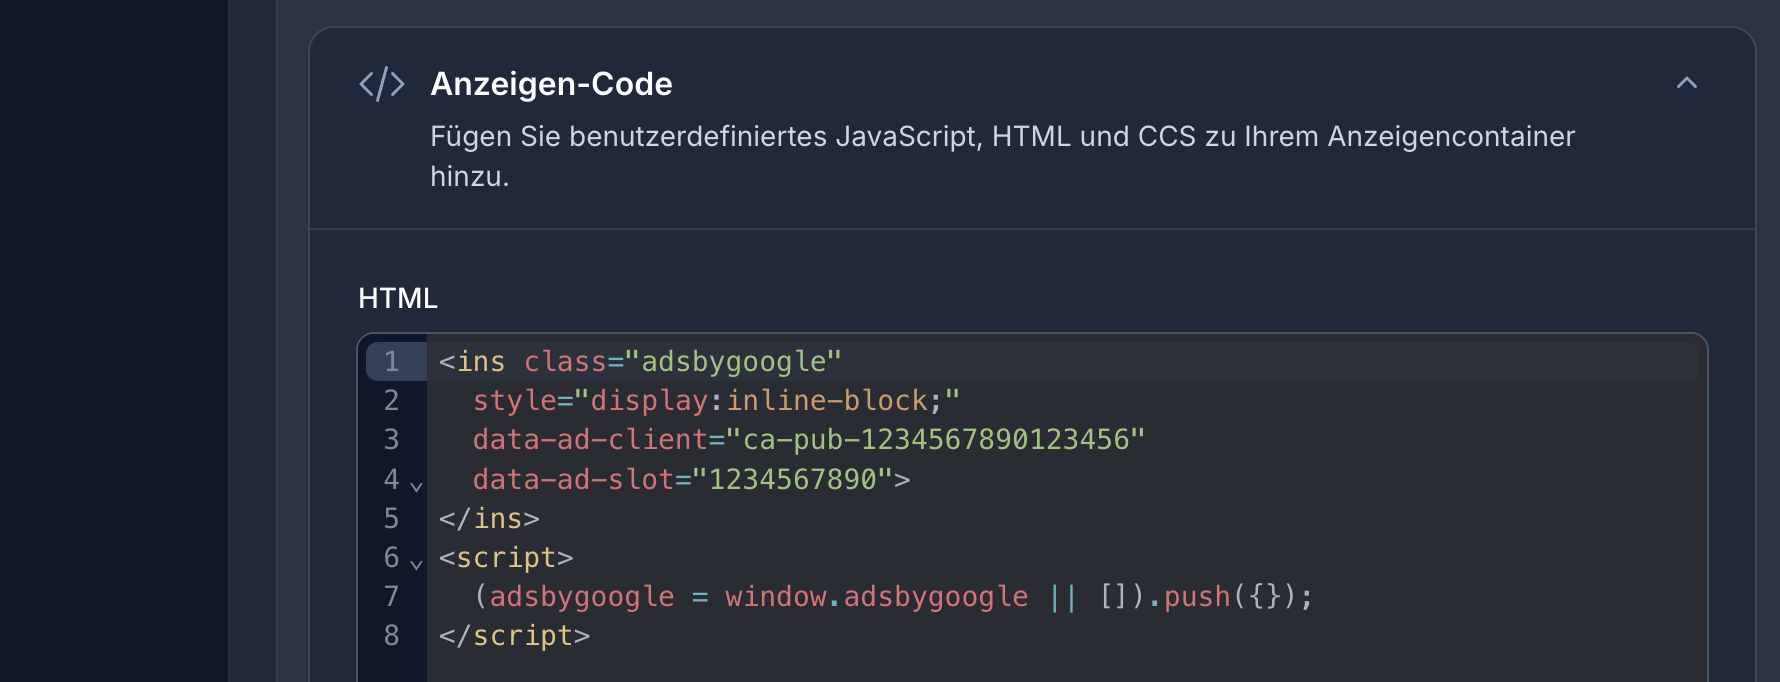Image resolution: width=1780 pixels, height=682 pixels.
Task: Click the gutter of the highlighted first line
Action: coord(391,362)
